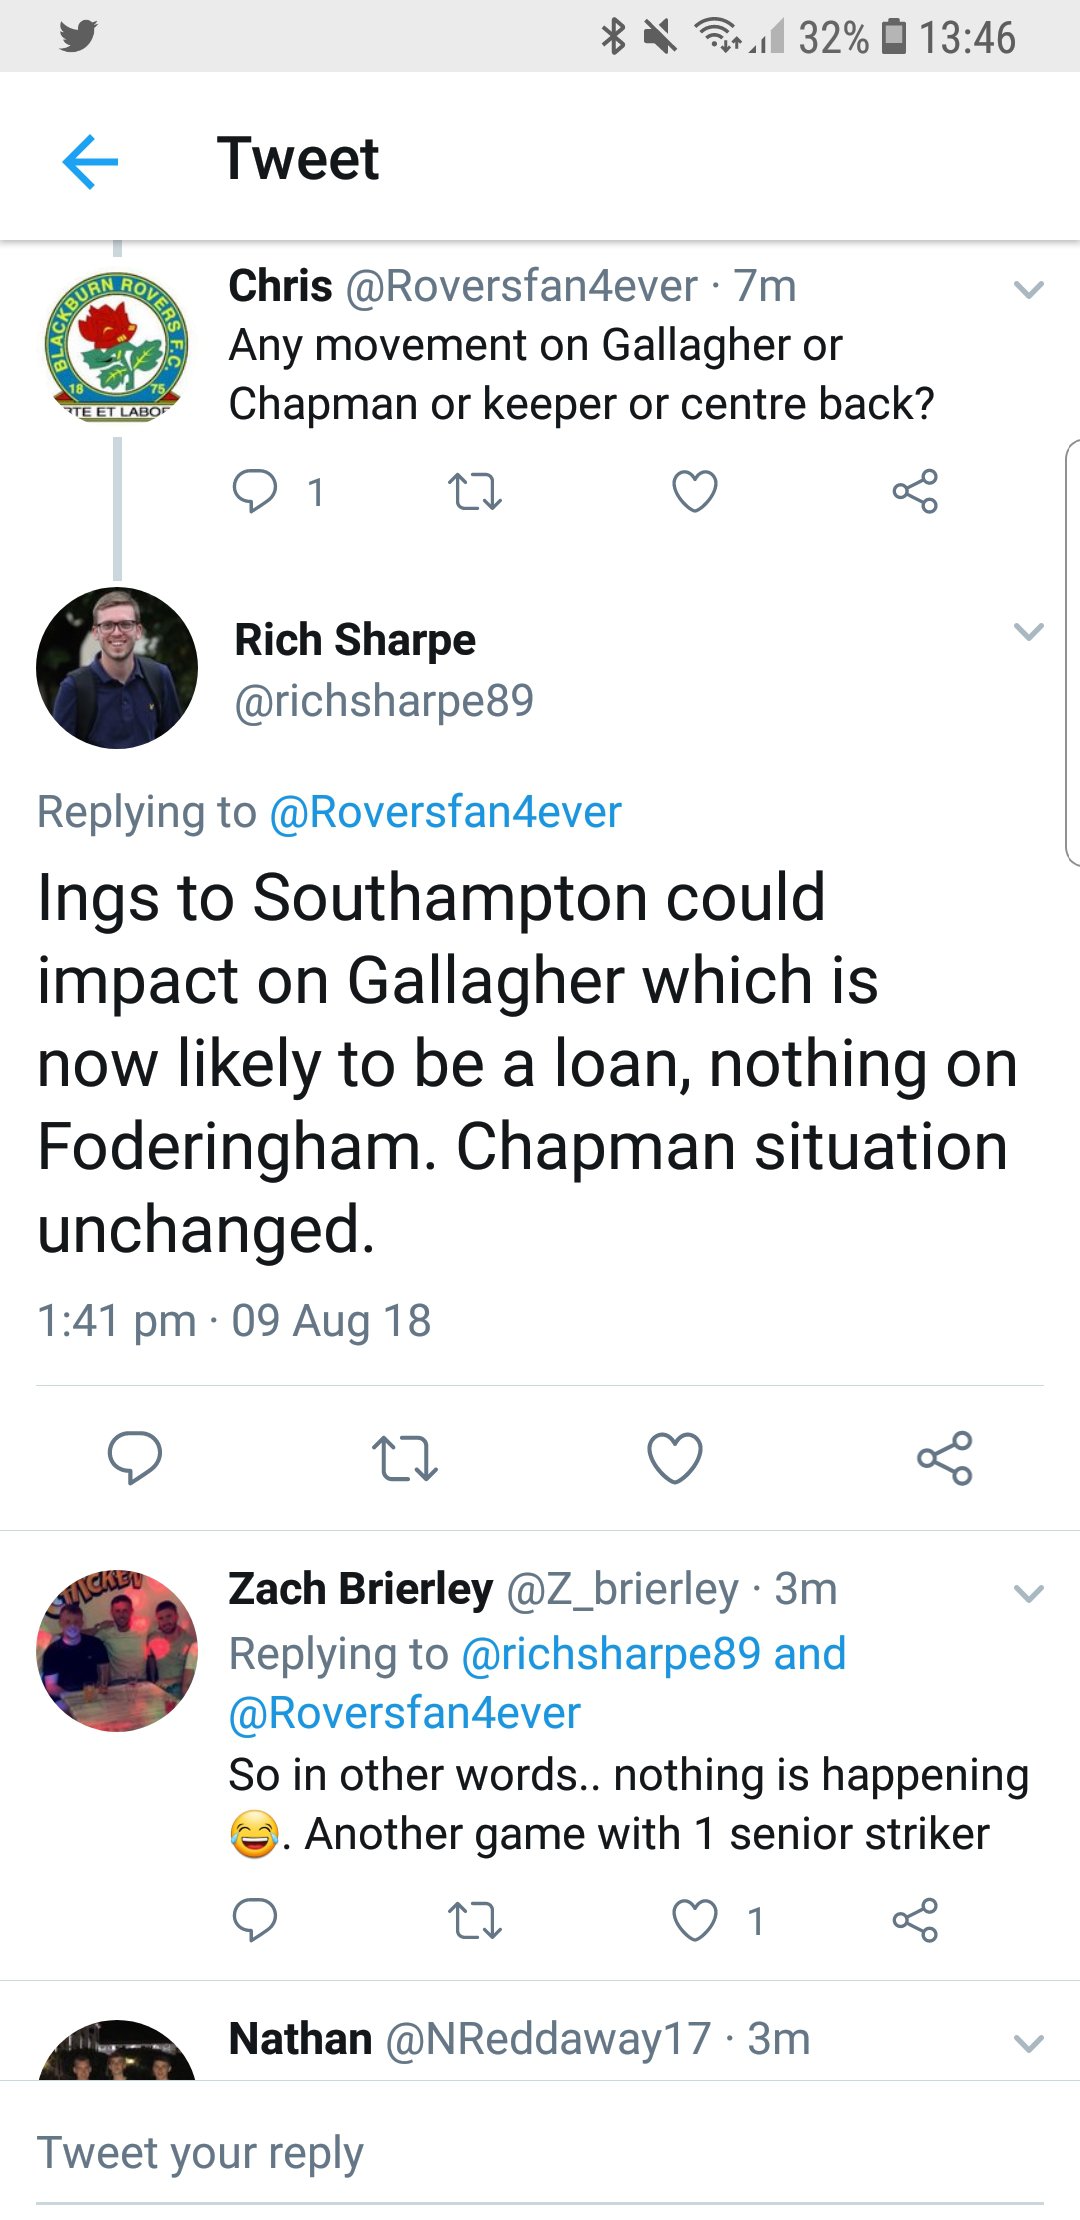This screenshot has height=2220, width=1080.
Task: Reply to Chris's tweet via comment icon
Action: click(254, 491)
